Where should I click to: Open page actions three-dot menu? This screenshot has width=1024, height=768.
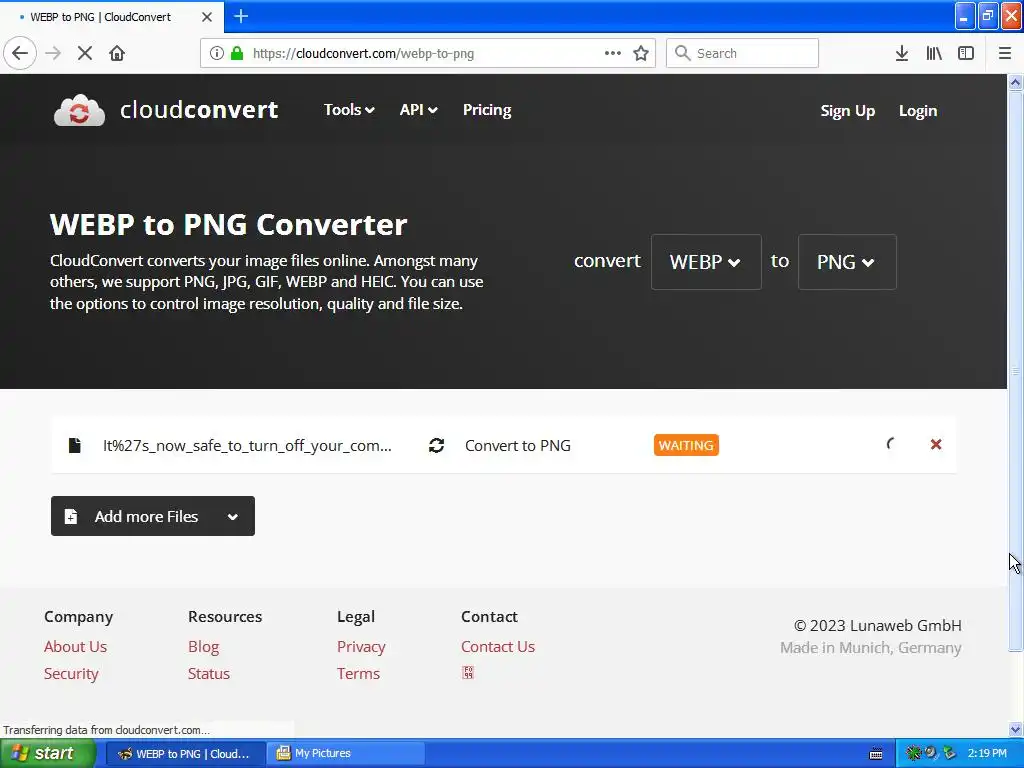pyautogui.click(x=613, y=53)
